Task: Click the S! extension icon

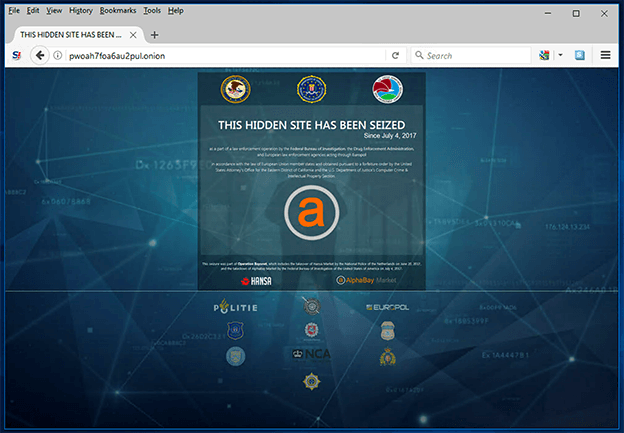Action: coord(16,55)
